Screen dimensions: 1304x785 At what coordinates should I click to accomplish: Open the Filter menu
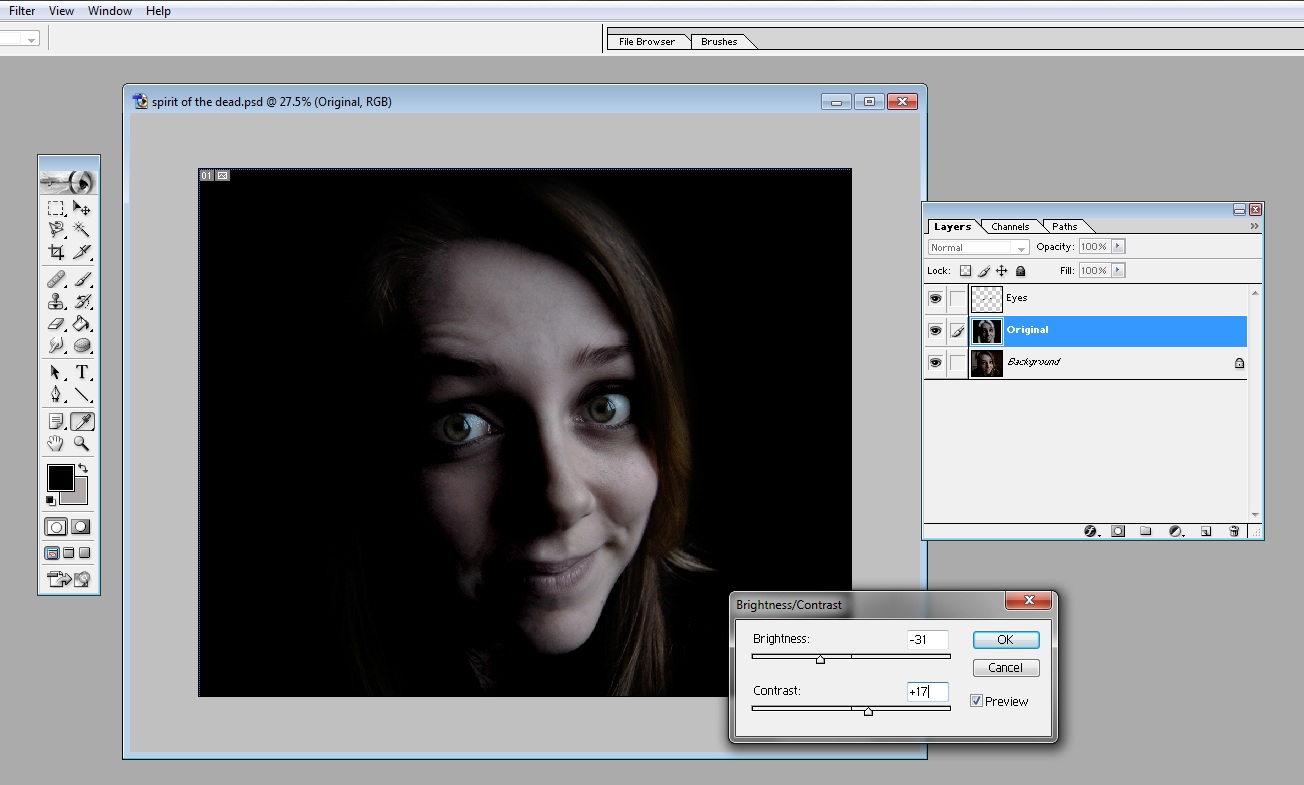(22, 11)
